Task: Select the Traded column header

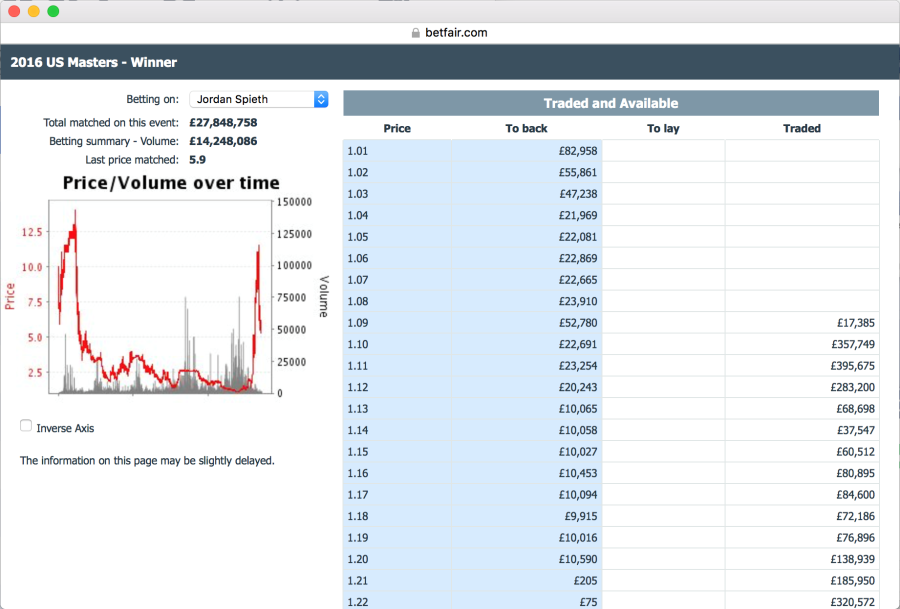Action: [802, 129]
